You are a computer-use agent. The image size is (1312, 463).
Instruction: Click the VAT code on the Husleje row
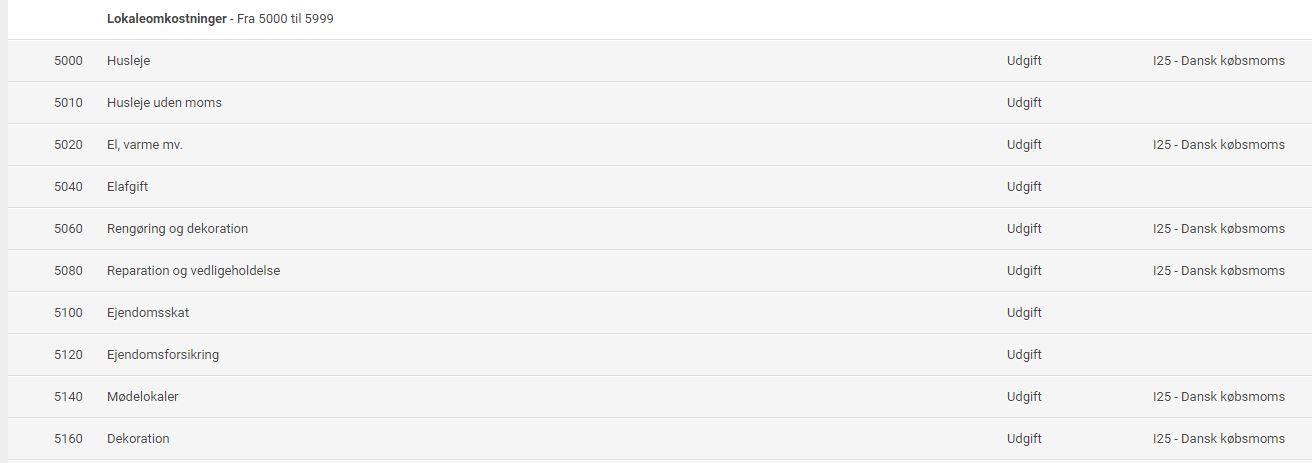pyautogui.click(x=1218, y=61)
